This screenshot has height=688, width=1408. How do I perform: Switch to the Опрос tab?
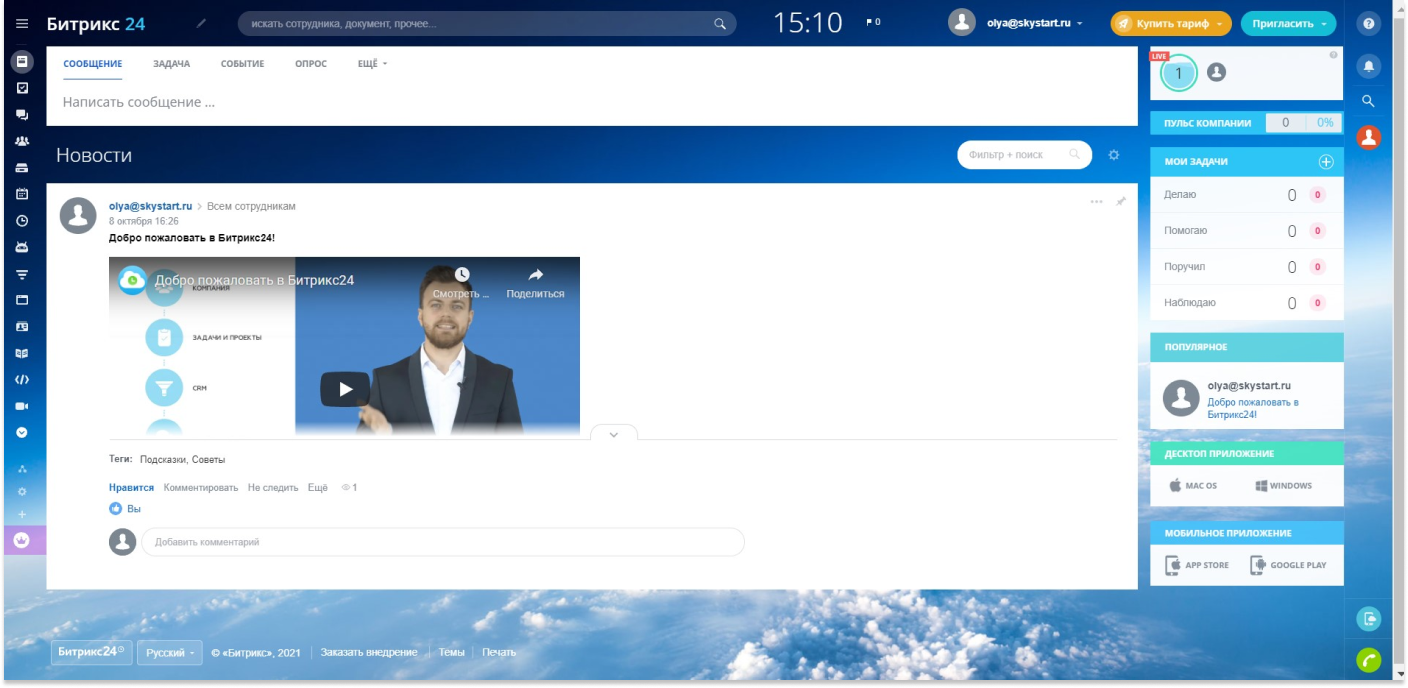[311, 64]
